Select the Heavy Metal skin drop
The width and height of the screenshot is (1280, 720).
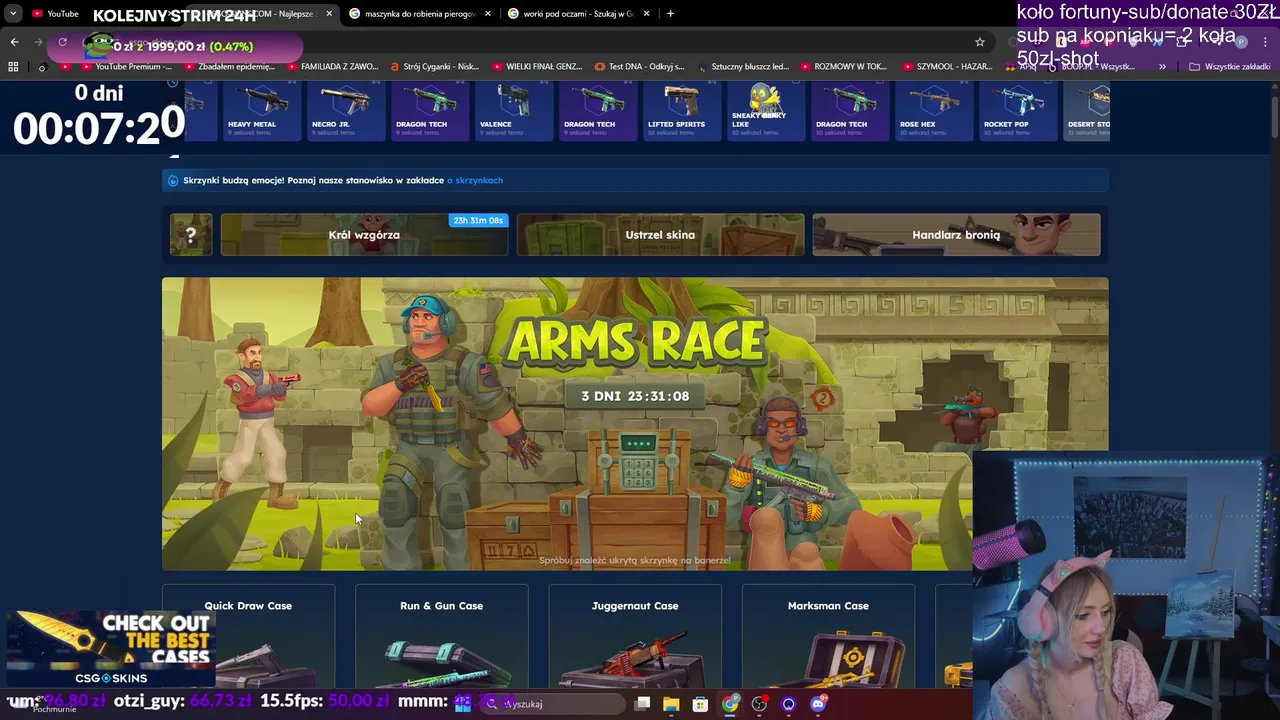(x=260, y=111)
